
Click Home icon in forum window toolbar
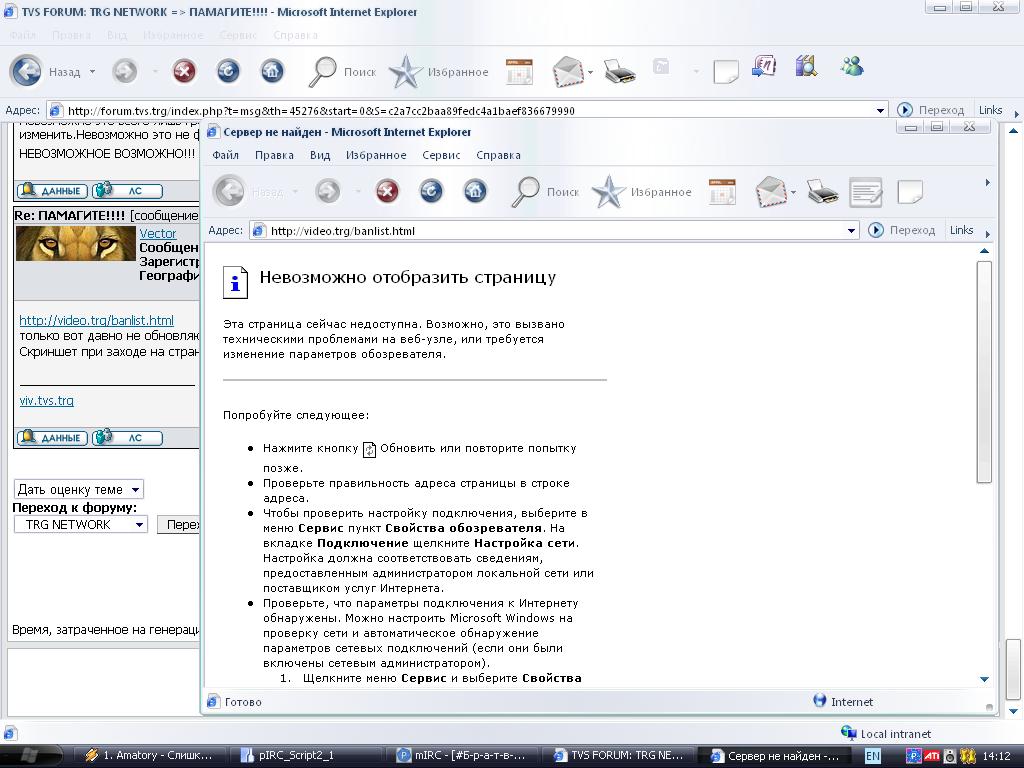(x=272, y=71)
